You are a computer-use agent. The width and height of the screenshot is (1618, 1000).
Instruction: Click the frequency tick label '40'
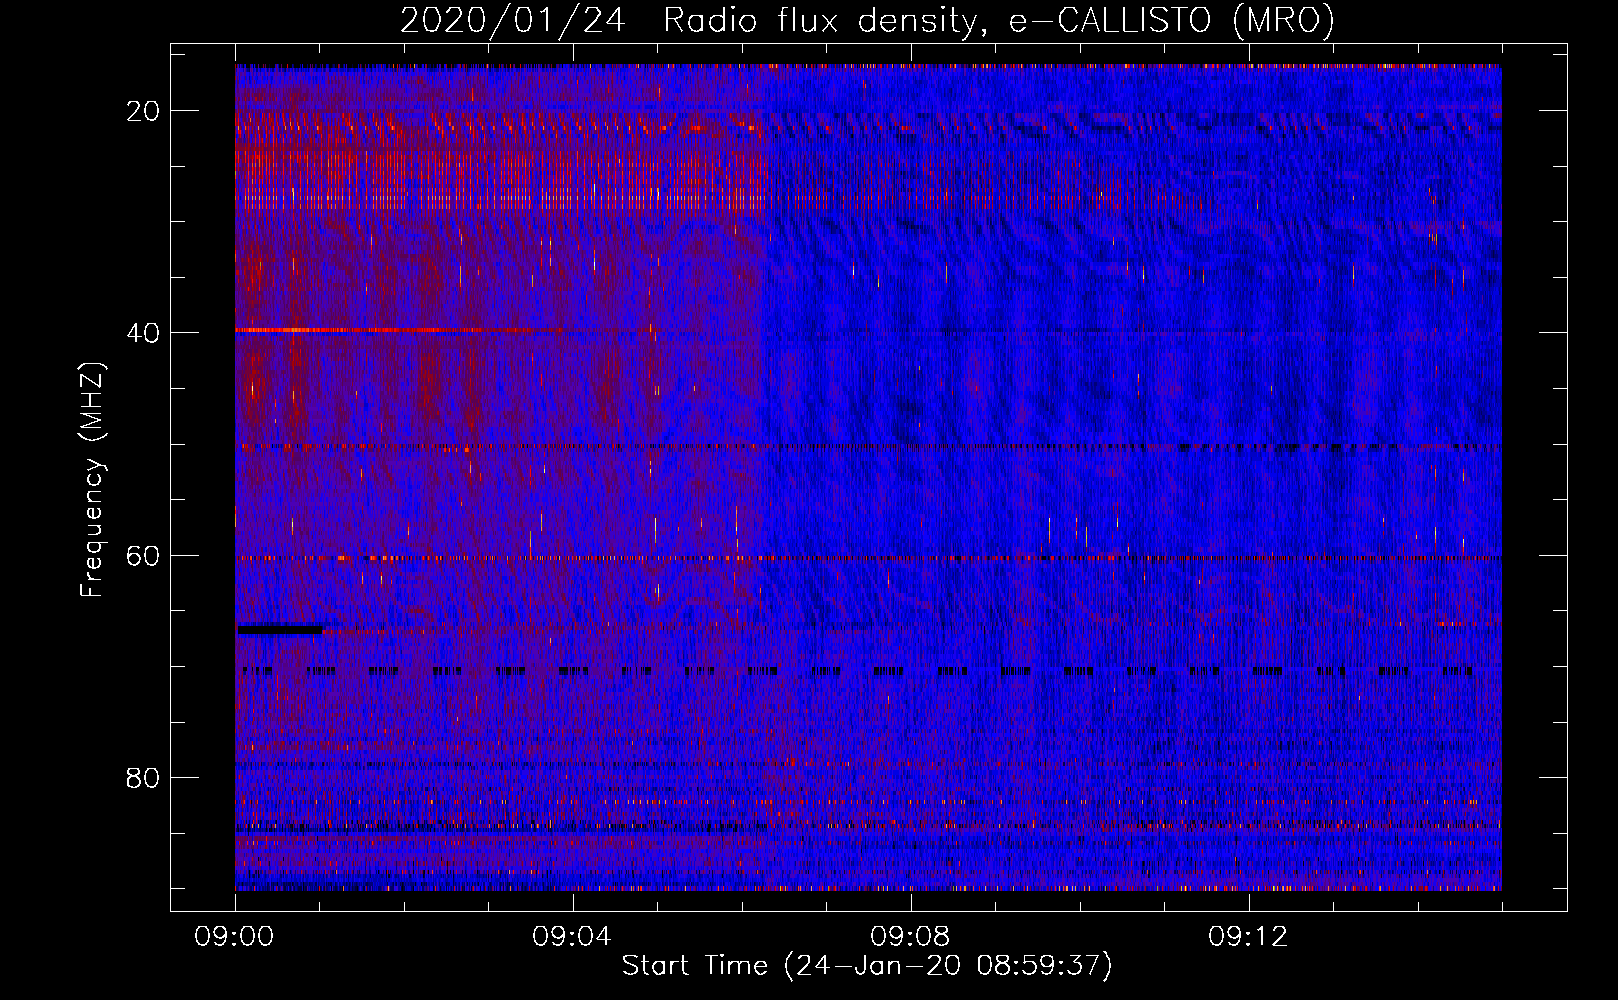coord(144,333)
